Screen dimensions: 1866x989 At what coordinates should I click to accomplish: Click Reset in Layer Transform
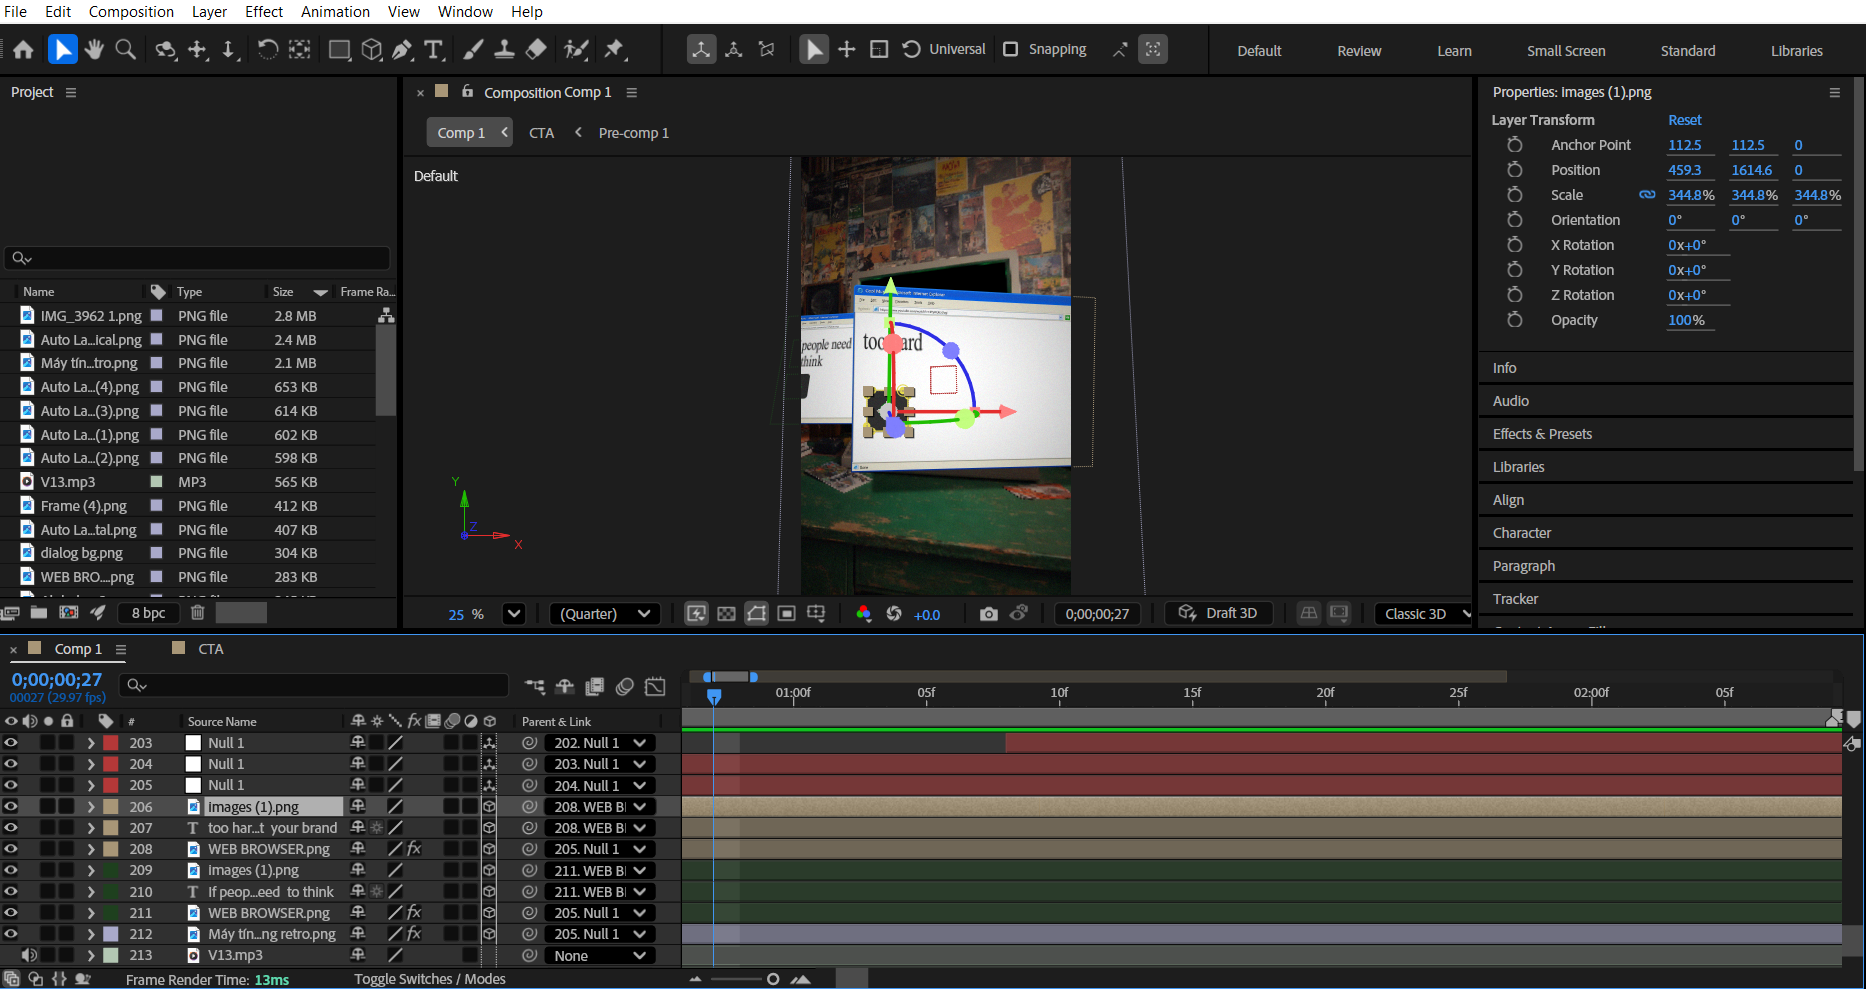pyautogui.click(x=1684, y=120)
